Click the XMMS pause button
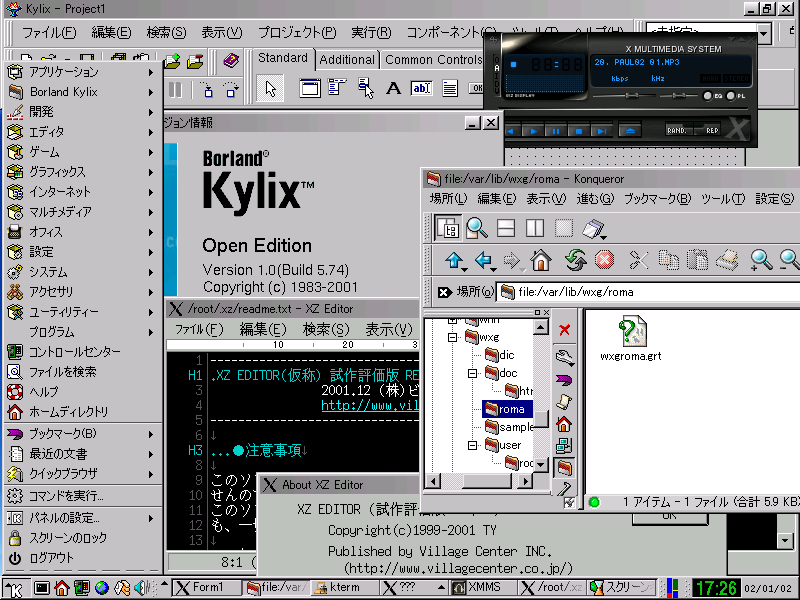This screenshot has width=800, height=600. pos(556,131)
